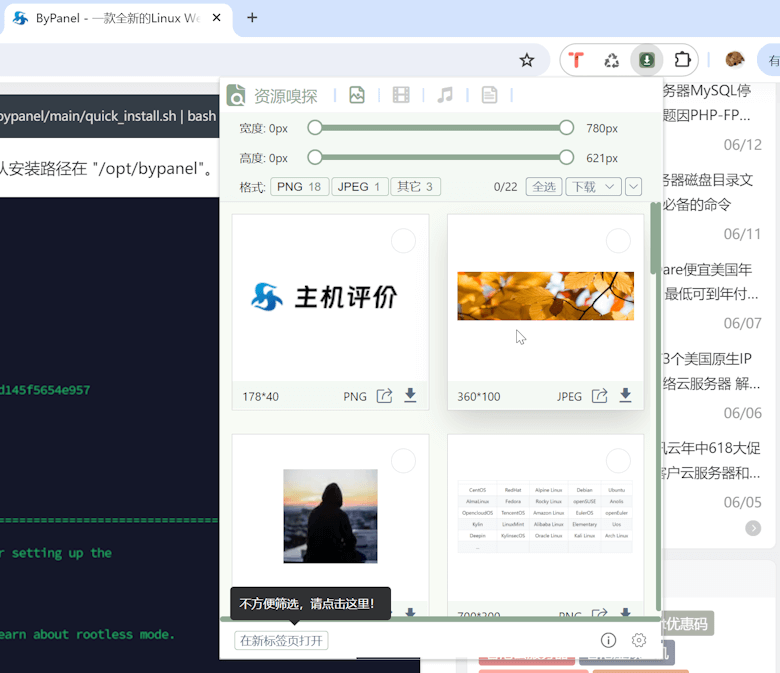Select the hooded silhouette photo checkbox
The height and width of the screenshot is (673, 780).
[x=403, y=461]
